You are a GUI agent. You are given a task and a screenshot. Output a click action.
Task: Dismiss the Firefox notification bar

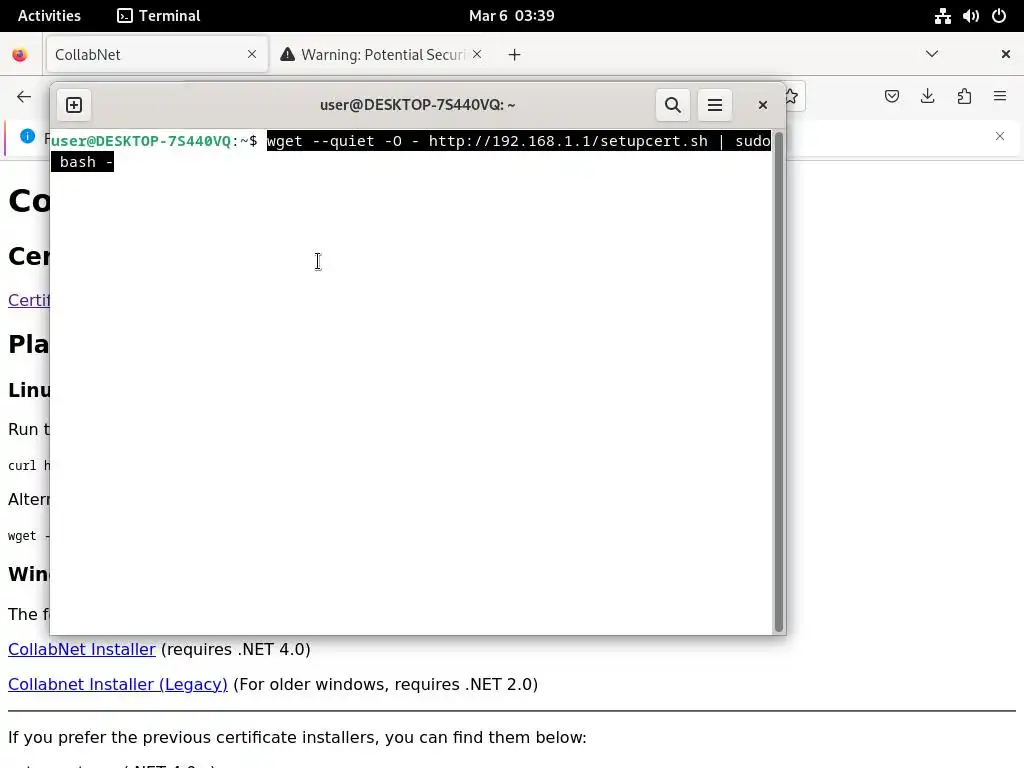click(1000, 136)
